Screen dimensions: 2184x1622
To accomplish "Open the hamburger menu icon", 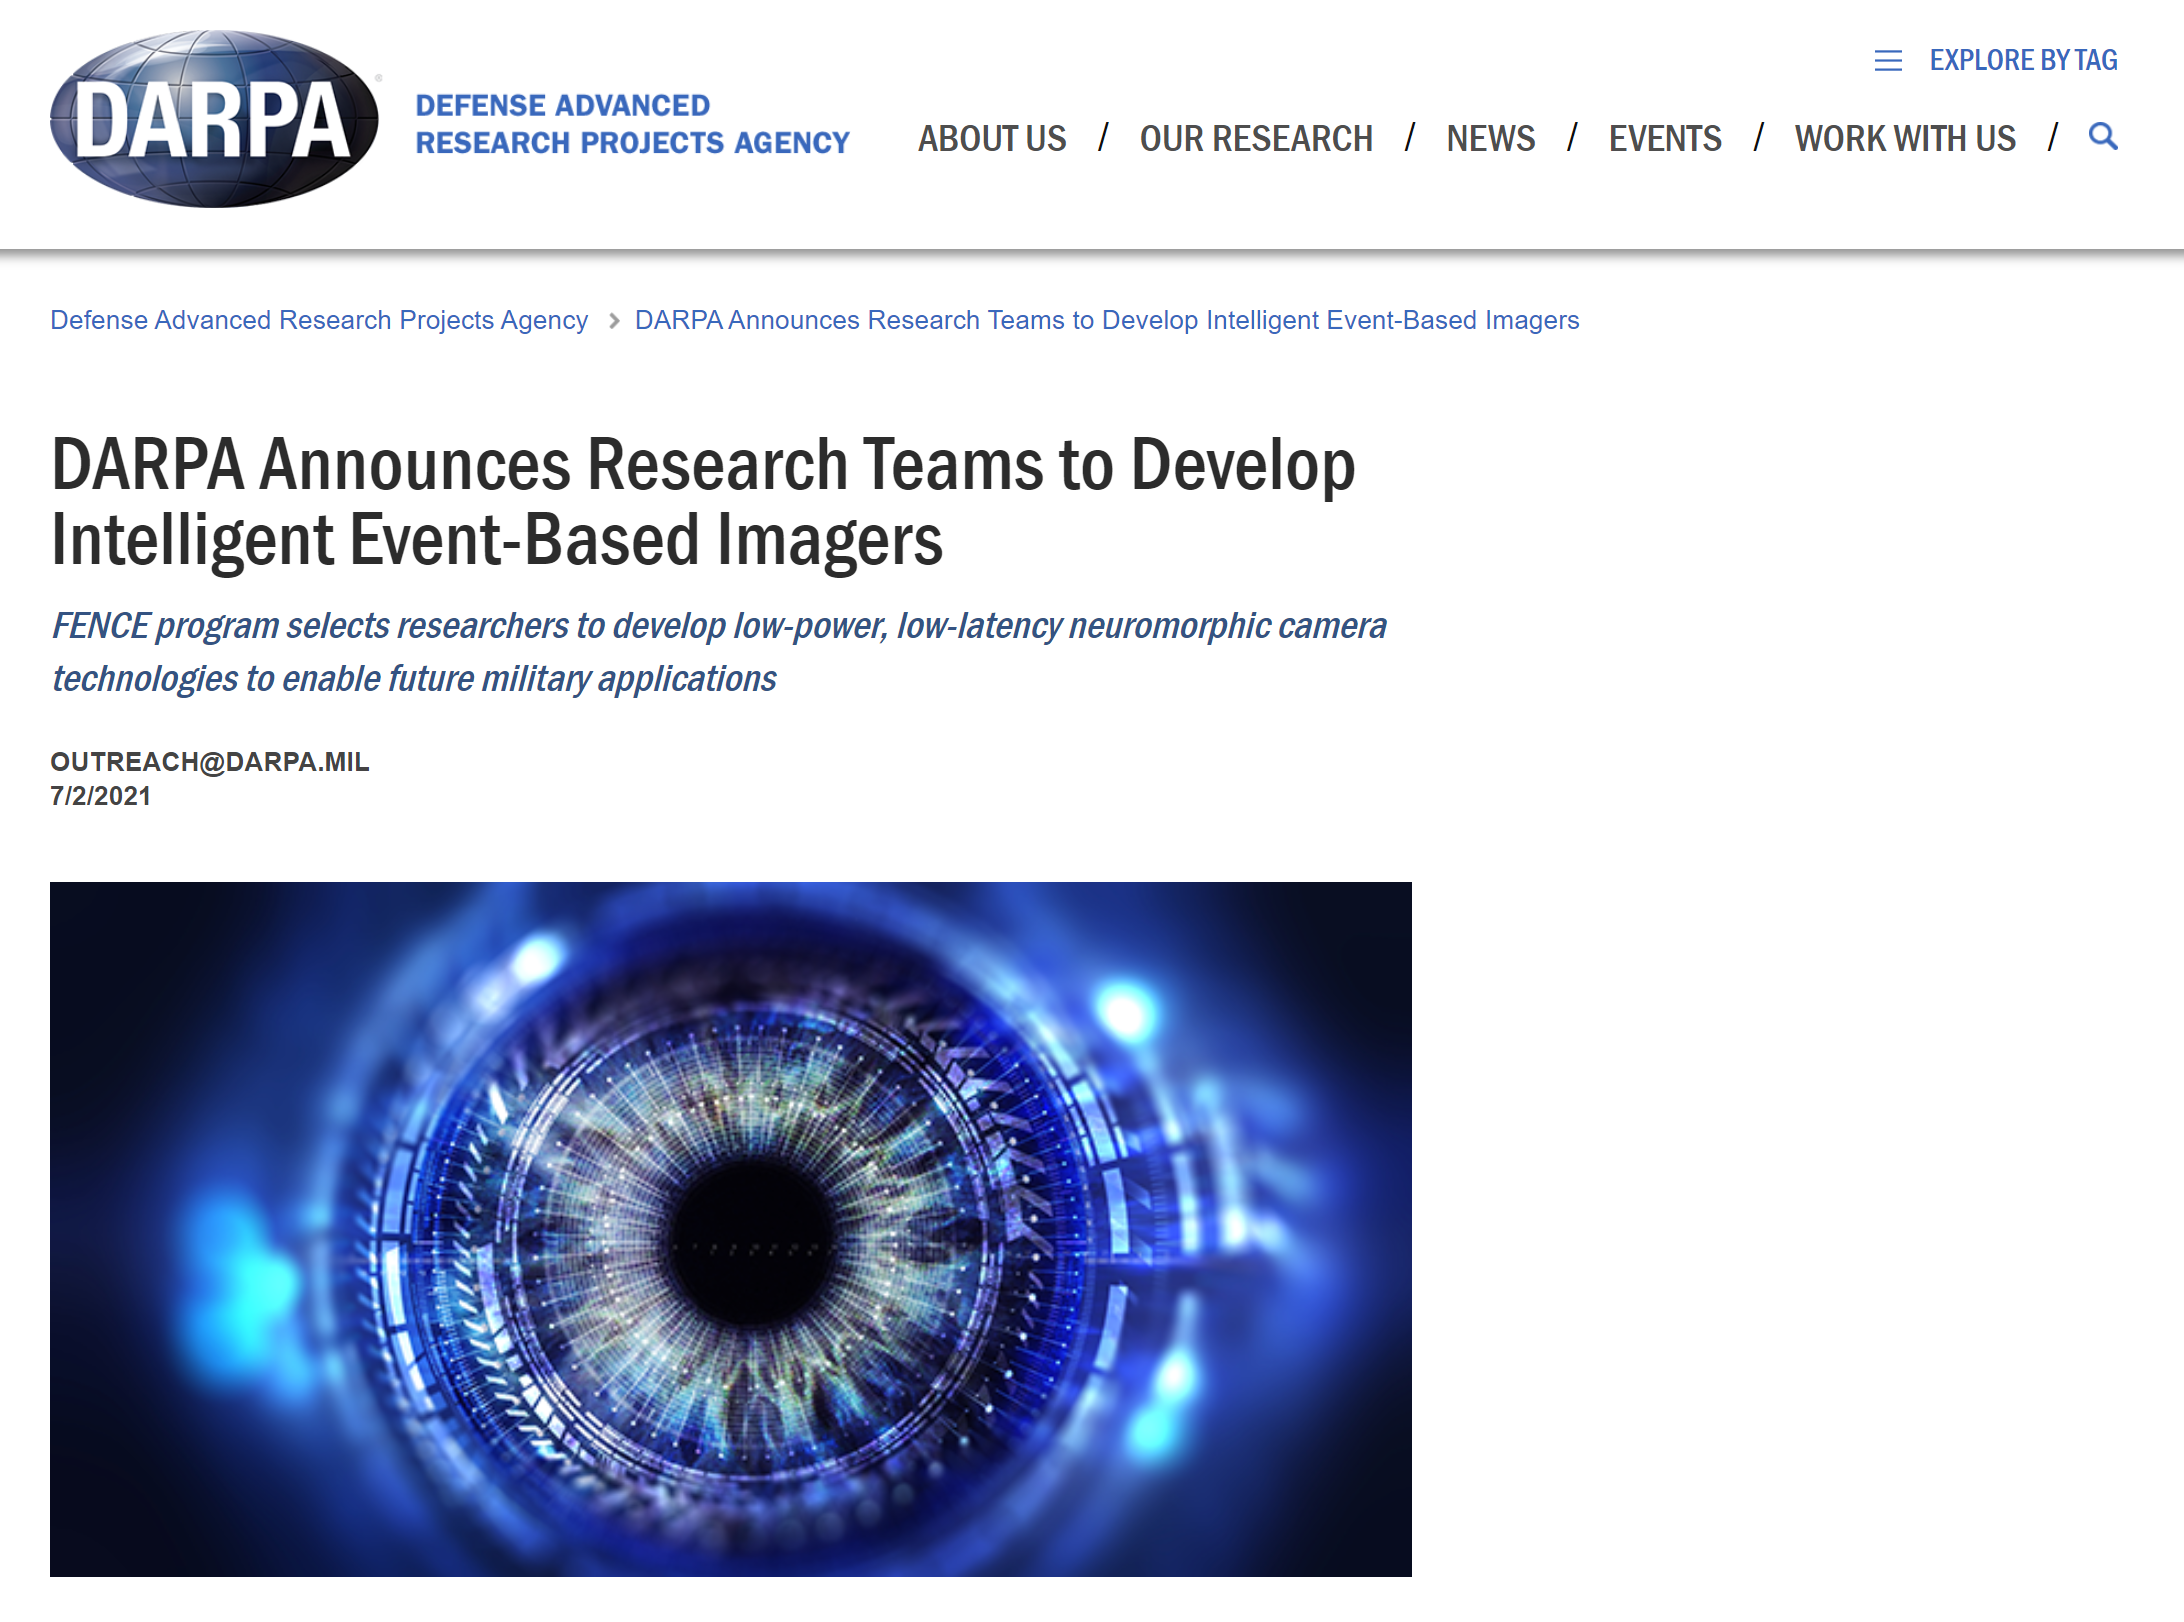I will click(1887, 61).
